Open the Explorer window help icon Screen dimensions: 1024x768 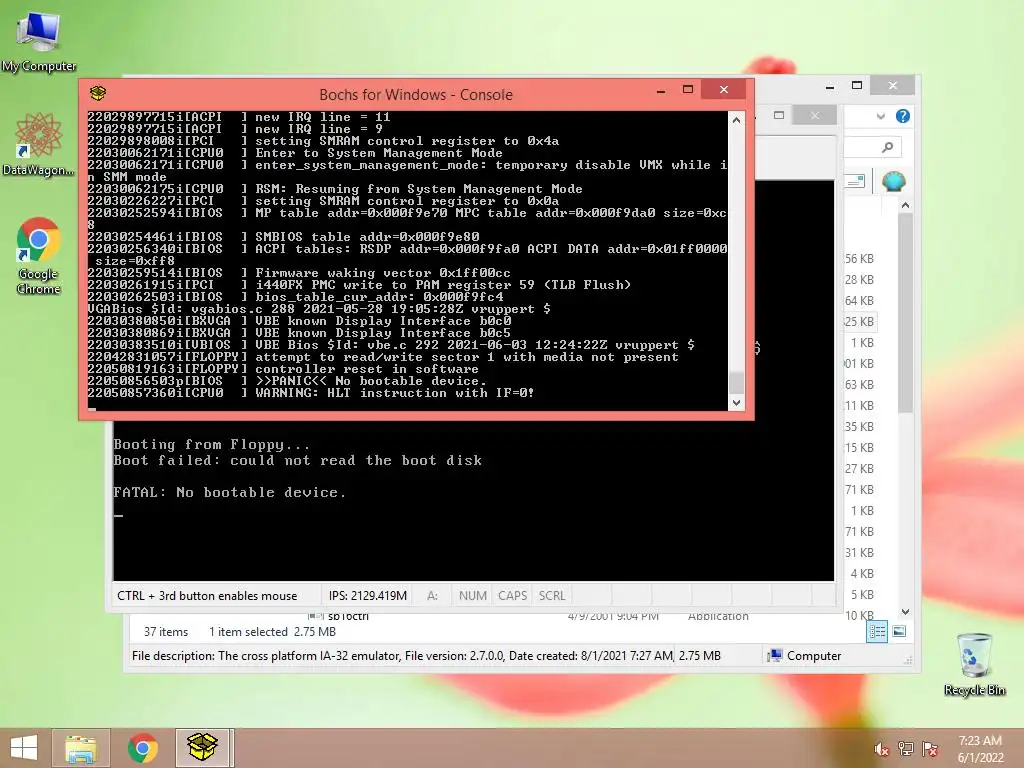[903, 116]
